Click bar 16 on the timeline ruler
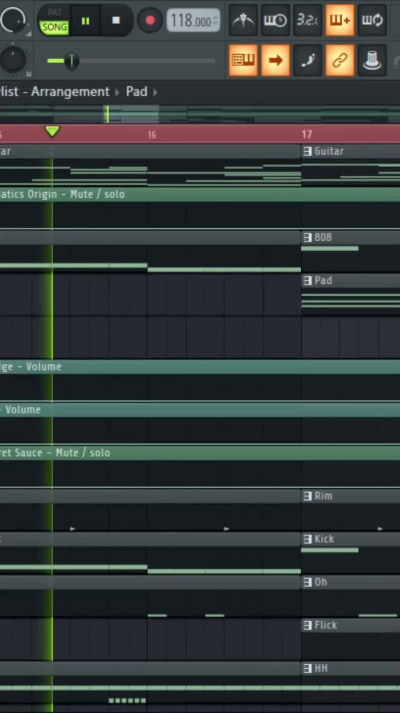400x713 pixels. (x=151, y=135)
